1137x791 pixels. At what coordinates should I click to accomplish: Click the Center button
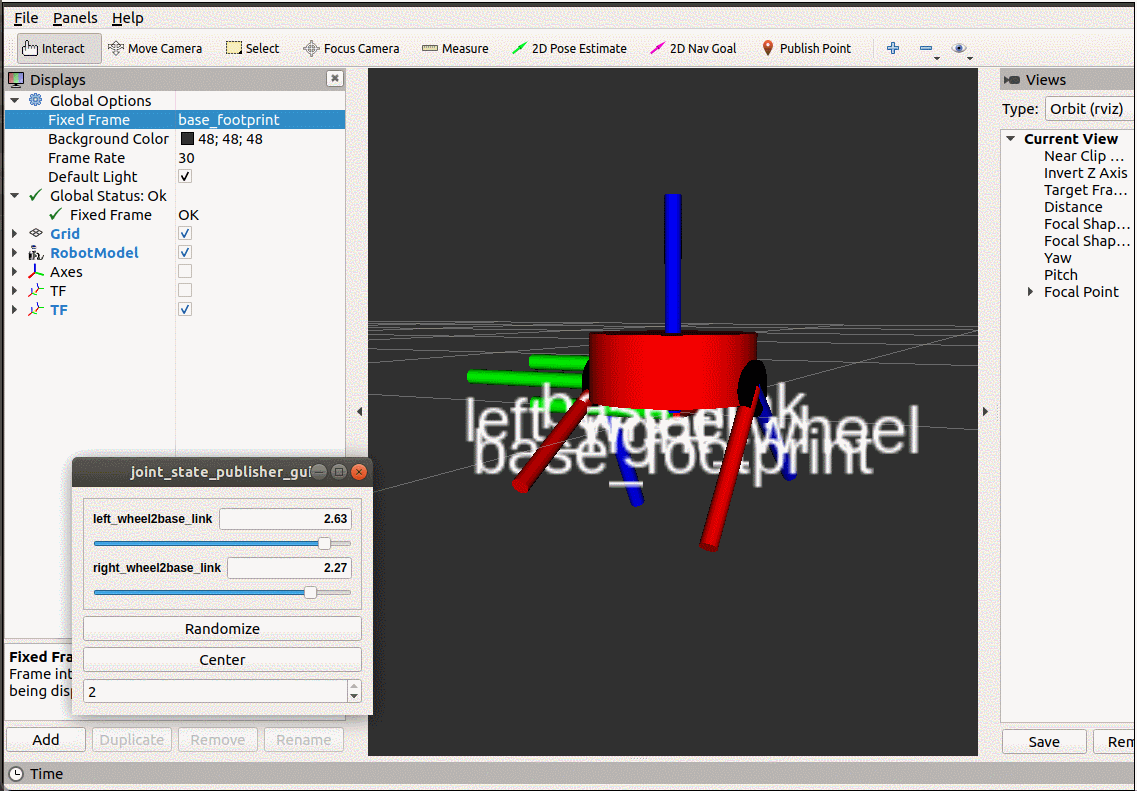222,660
